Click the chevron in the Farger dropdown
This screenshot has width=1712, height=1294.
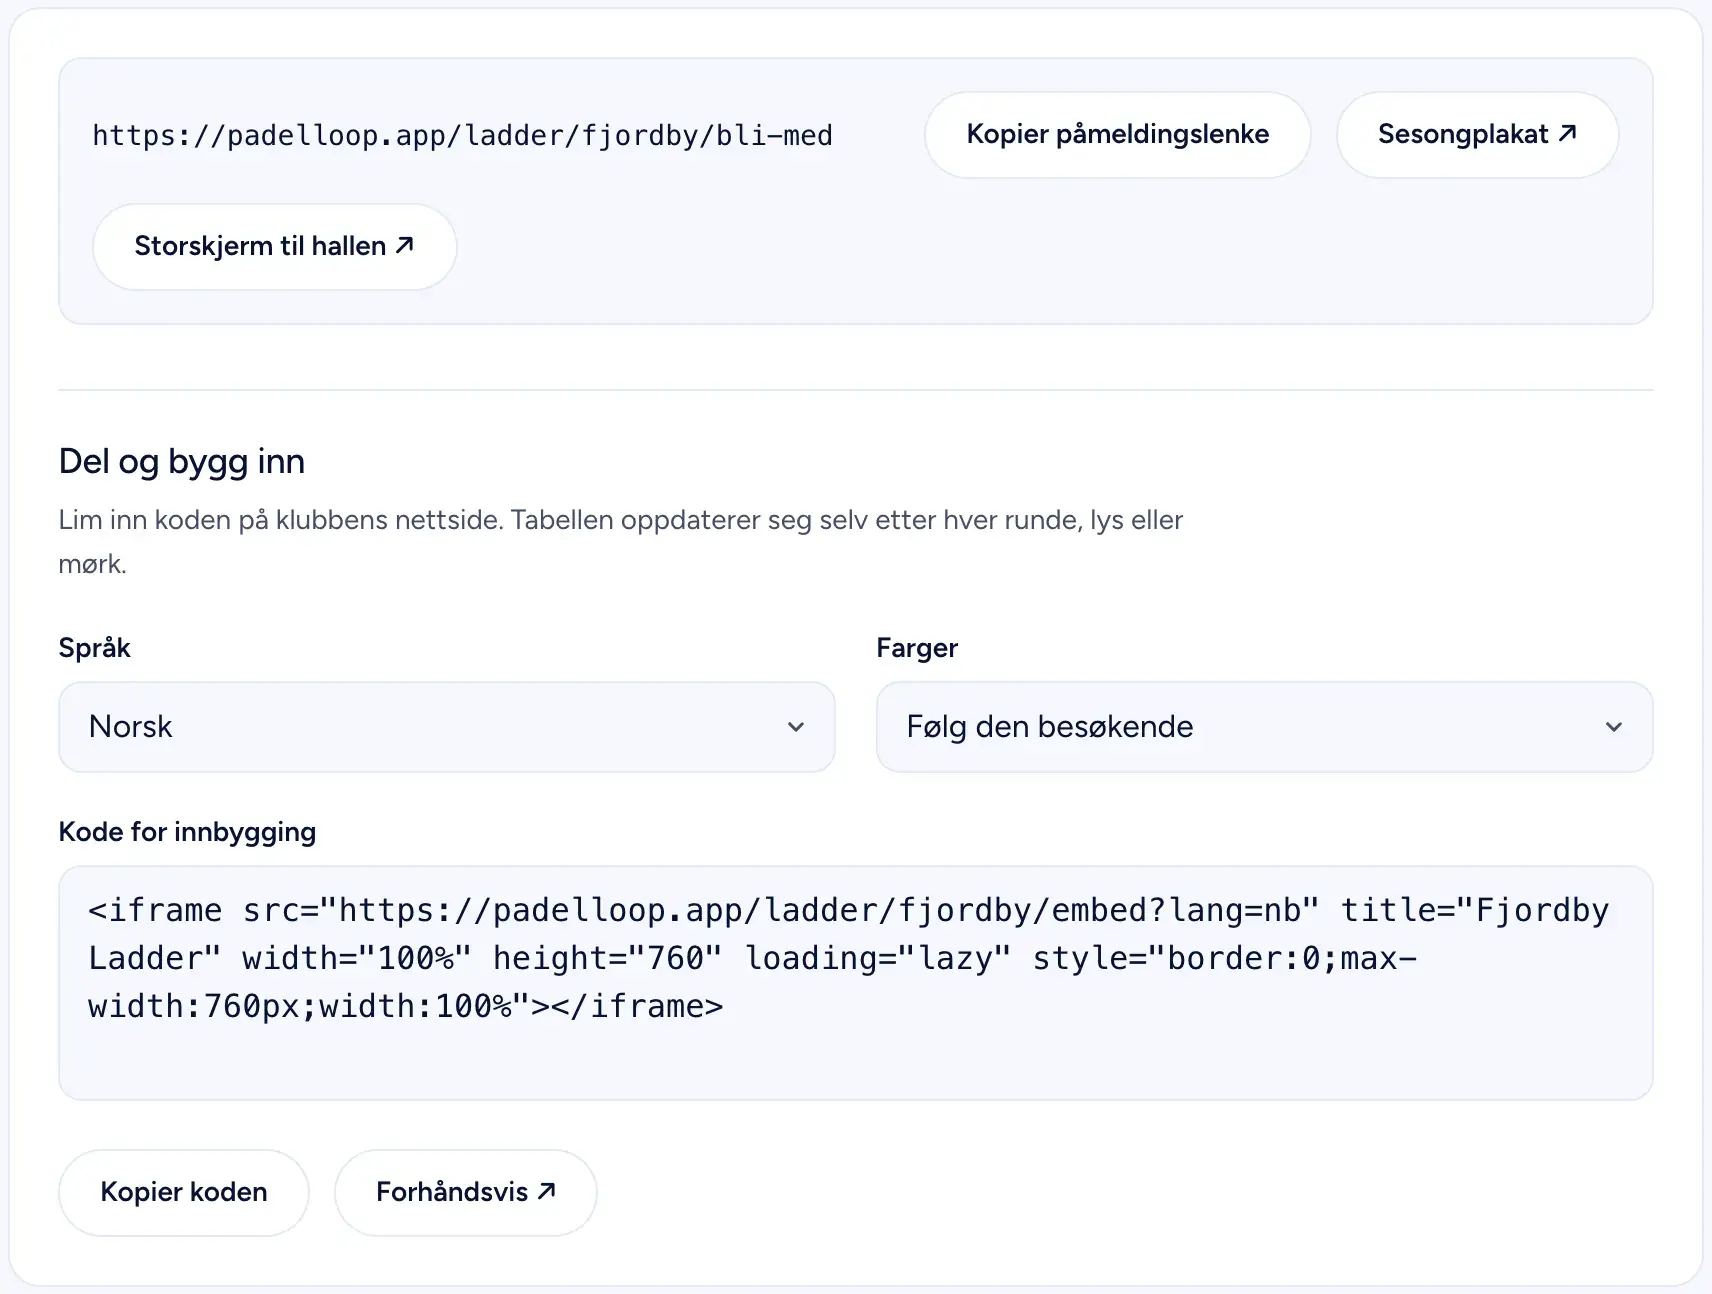tap(1614, 727)
